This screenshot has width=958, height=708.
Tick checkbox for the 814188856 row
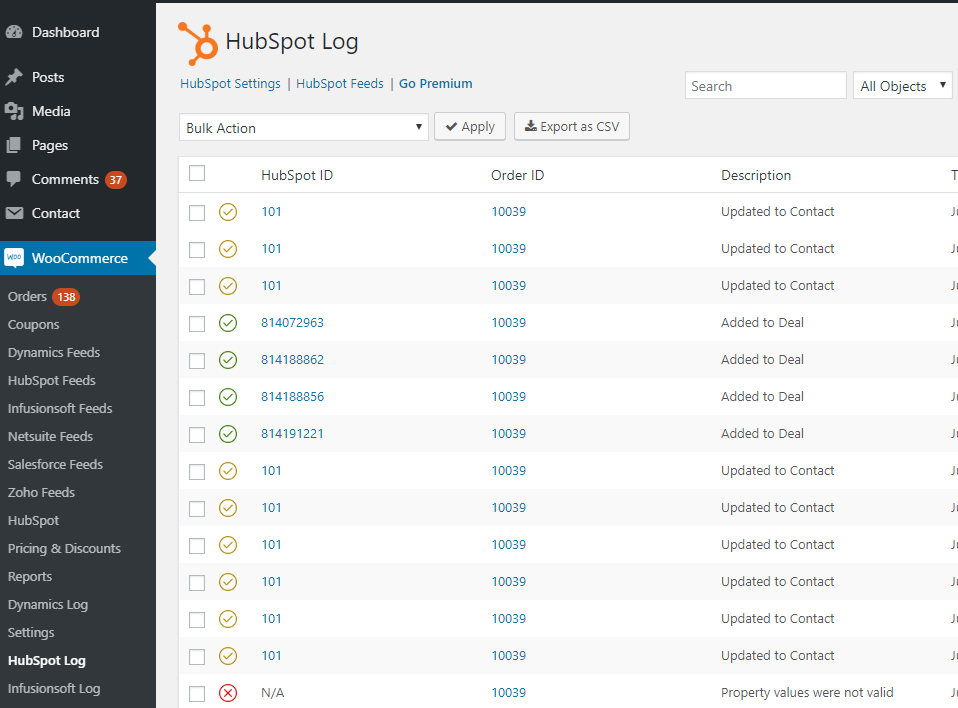(197, 398)
